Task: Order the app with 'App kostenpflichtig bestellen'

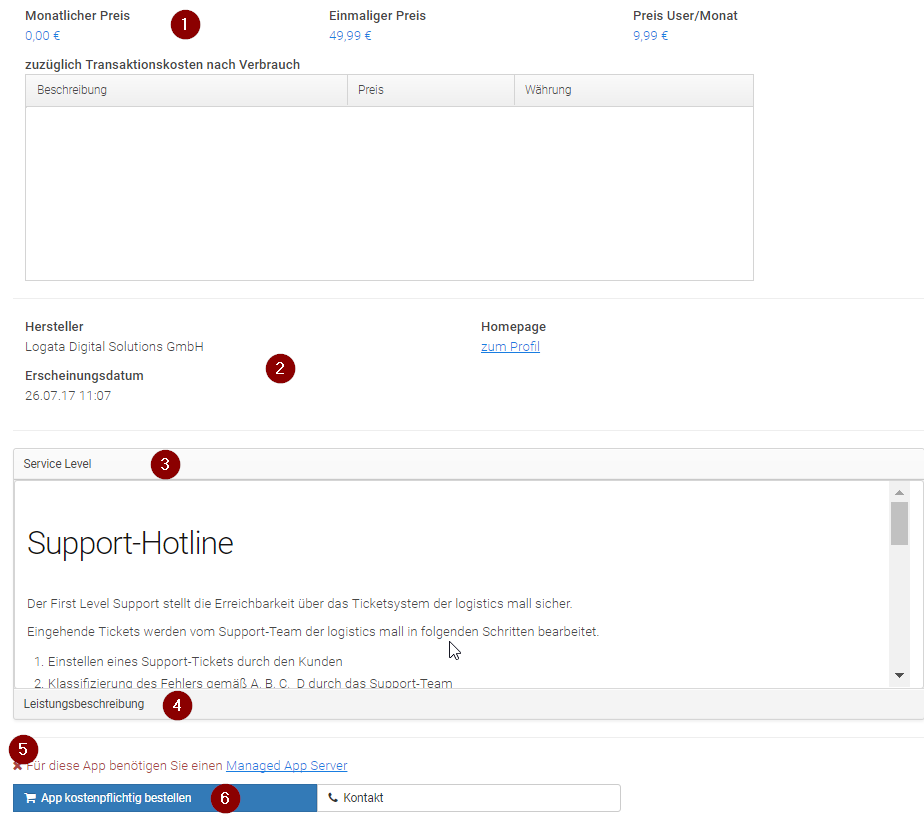Action: click(165, 798)
